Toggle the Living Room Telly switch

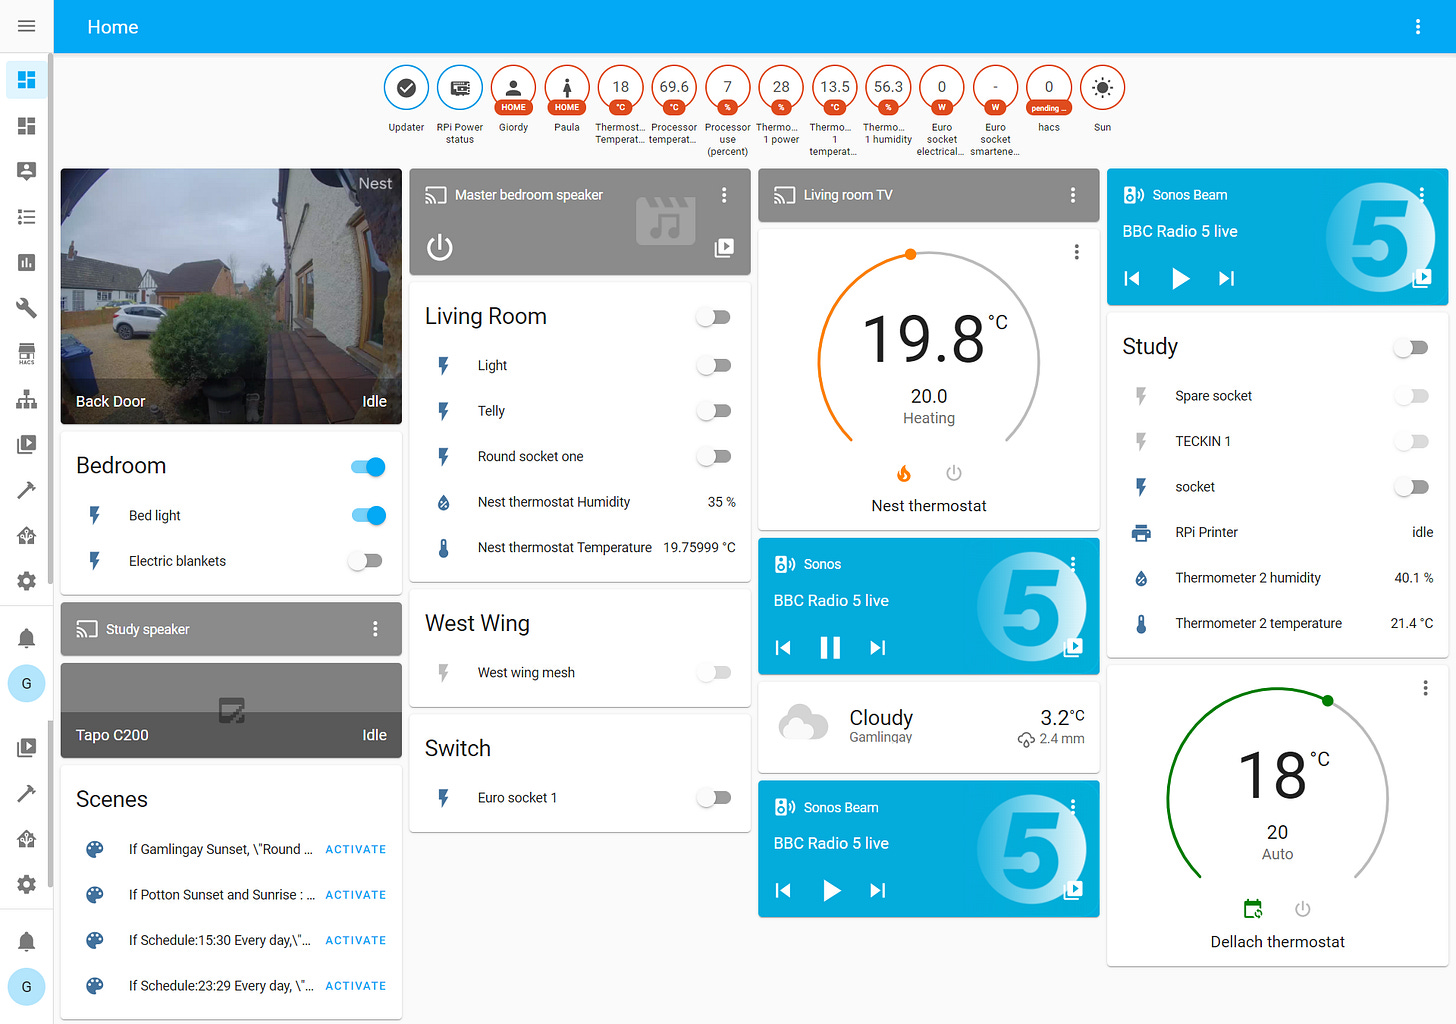click(x=714, y=411)
